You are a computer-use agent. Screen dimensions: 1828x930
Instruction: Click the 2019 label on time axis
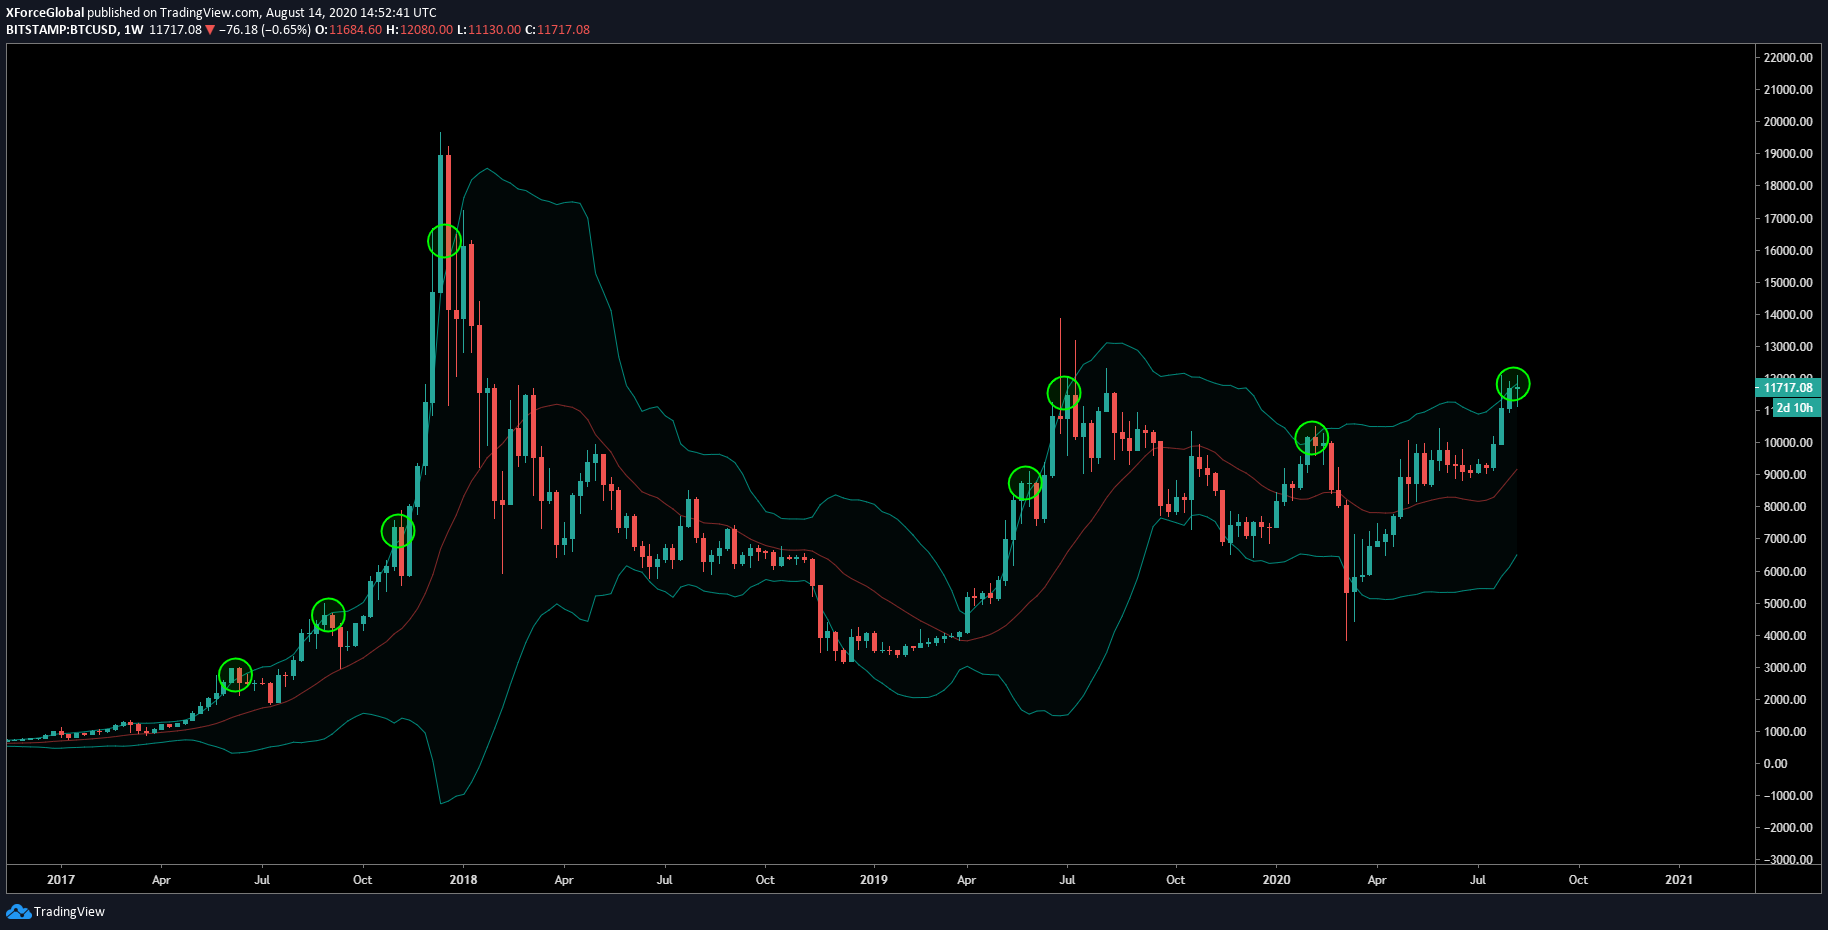(873, 880)
